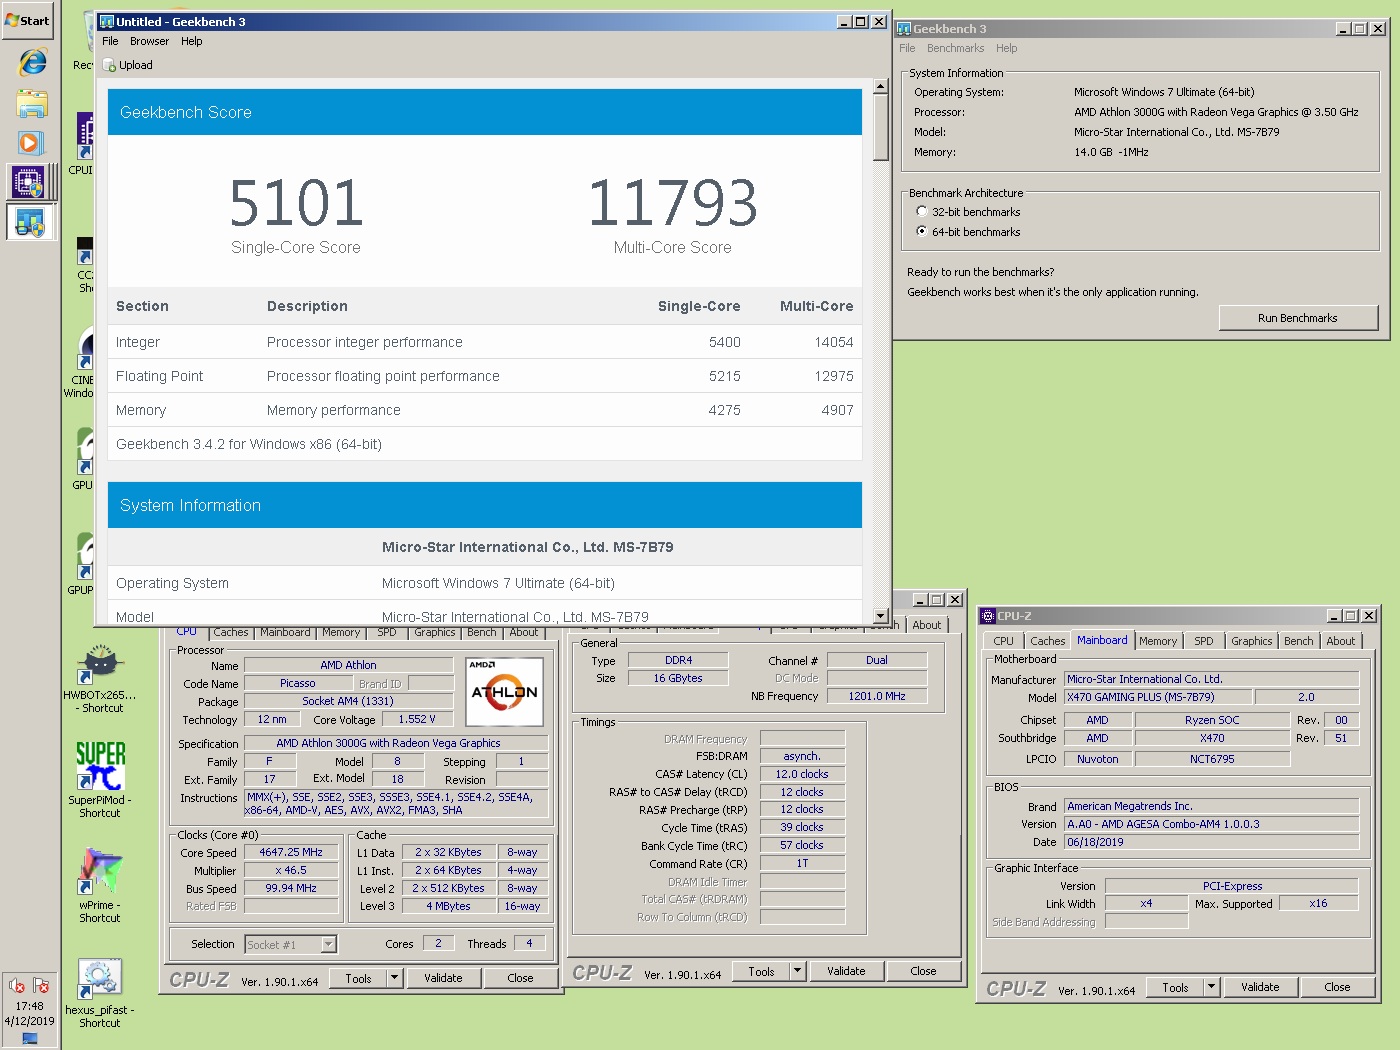Launch Windows Media Player from the taskbar

pos(30,143)
